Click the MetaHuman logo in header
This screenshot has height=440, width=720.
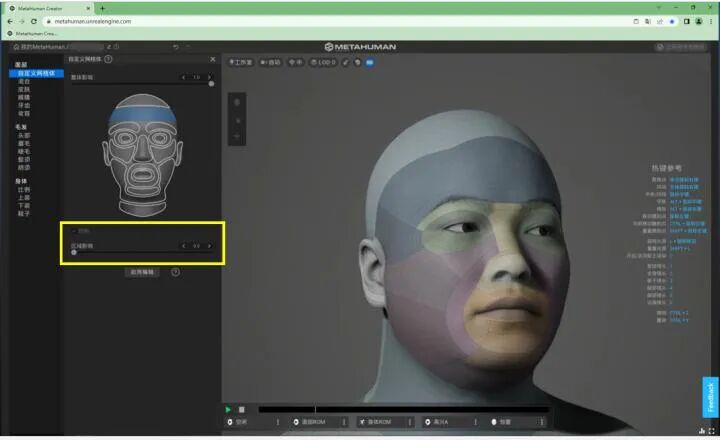(360, 47)
